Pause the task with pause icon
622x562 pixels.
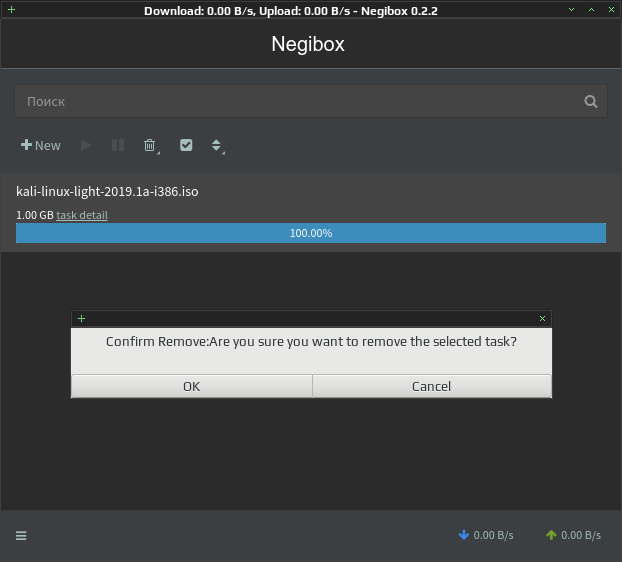(118, 145)
